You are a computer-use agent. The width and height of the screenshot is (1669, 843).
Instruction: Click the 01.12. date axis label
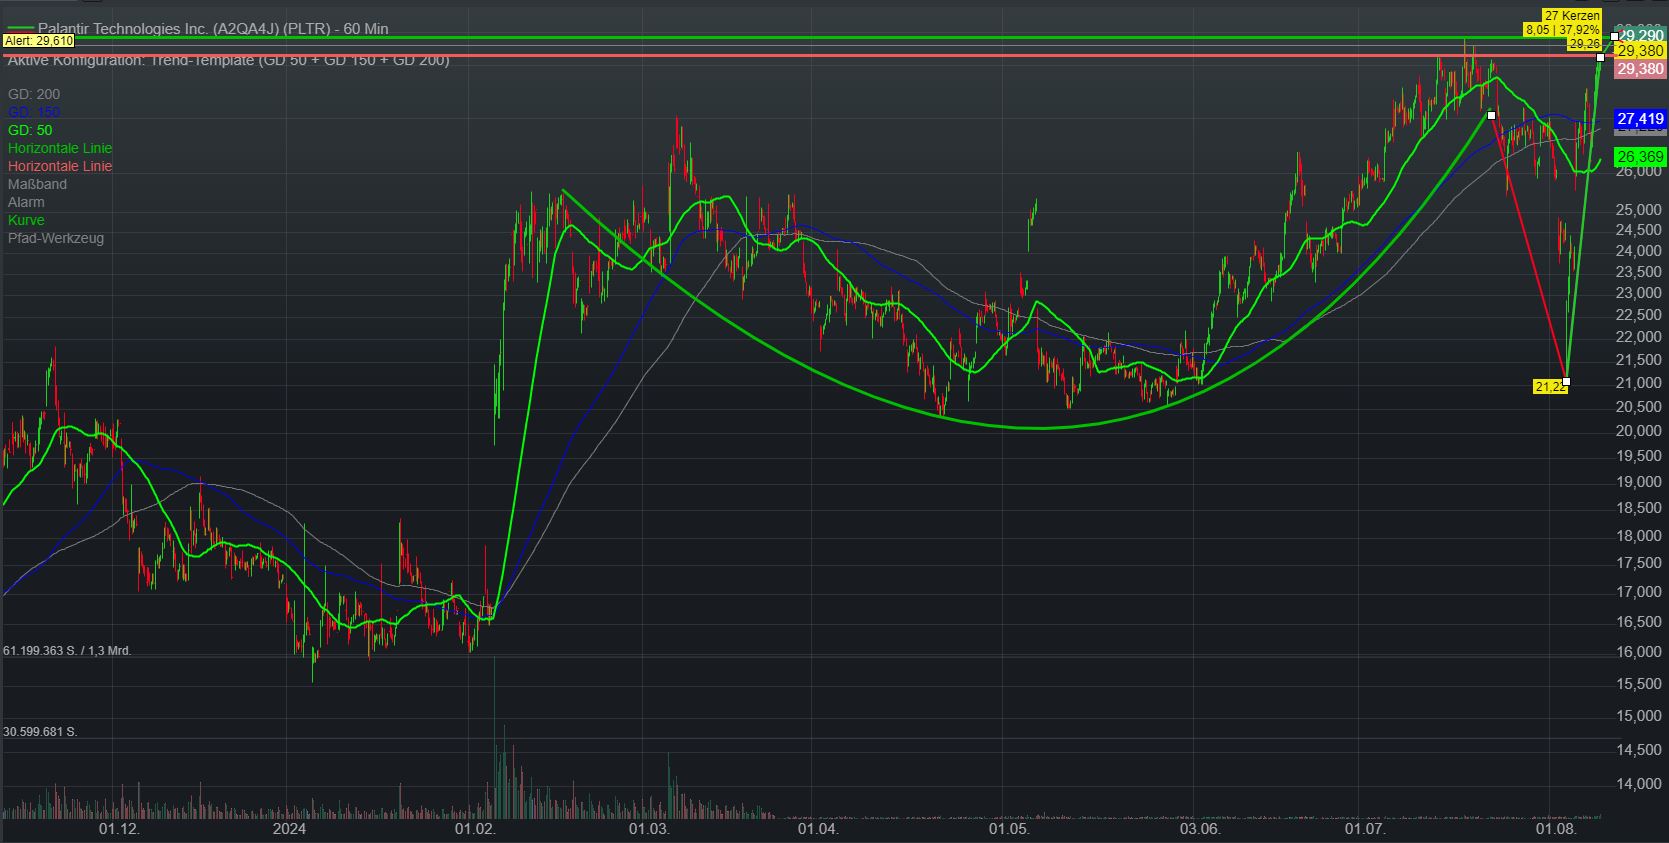[x=118, y=829]
